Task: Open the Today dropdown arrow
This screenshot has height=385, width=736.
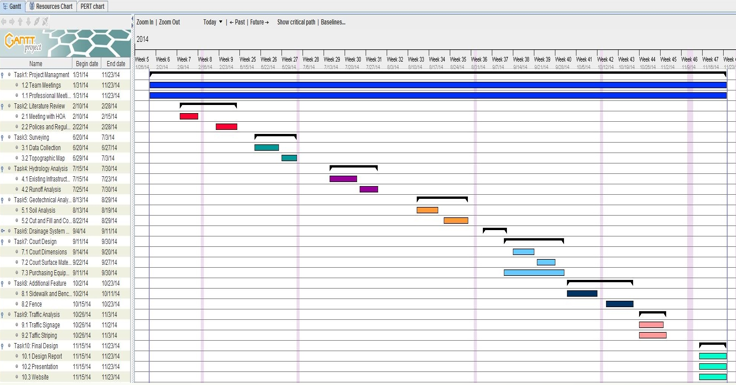Action: (x=221, y=22)
